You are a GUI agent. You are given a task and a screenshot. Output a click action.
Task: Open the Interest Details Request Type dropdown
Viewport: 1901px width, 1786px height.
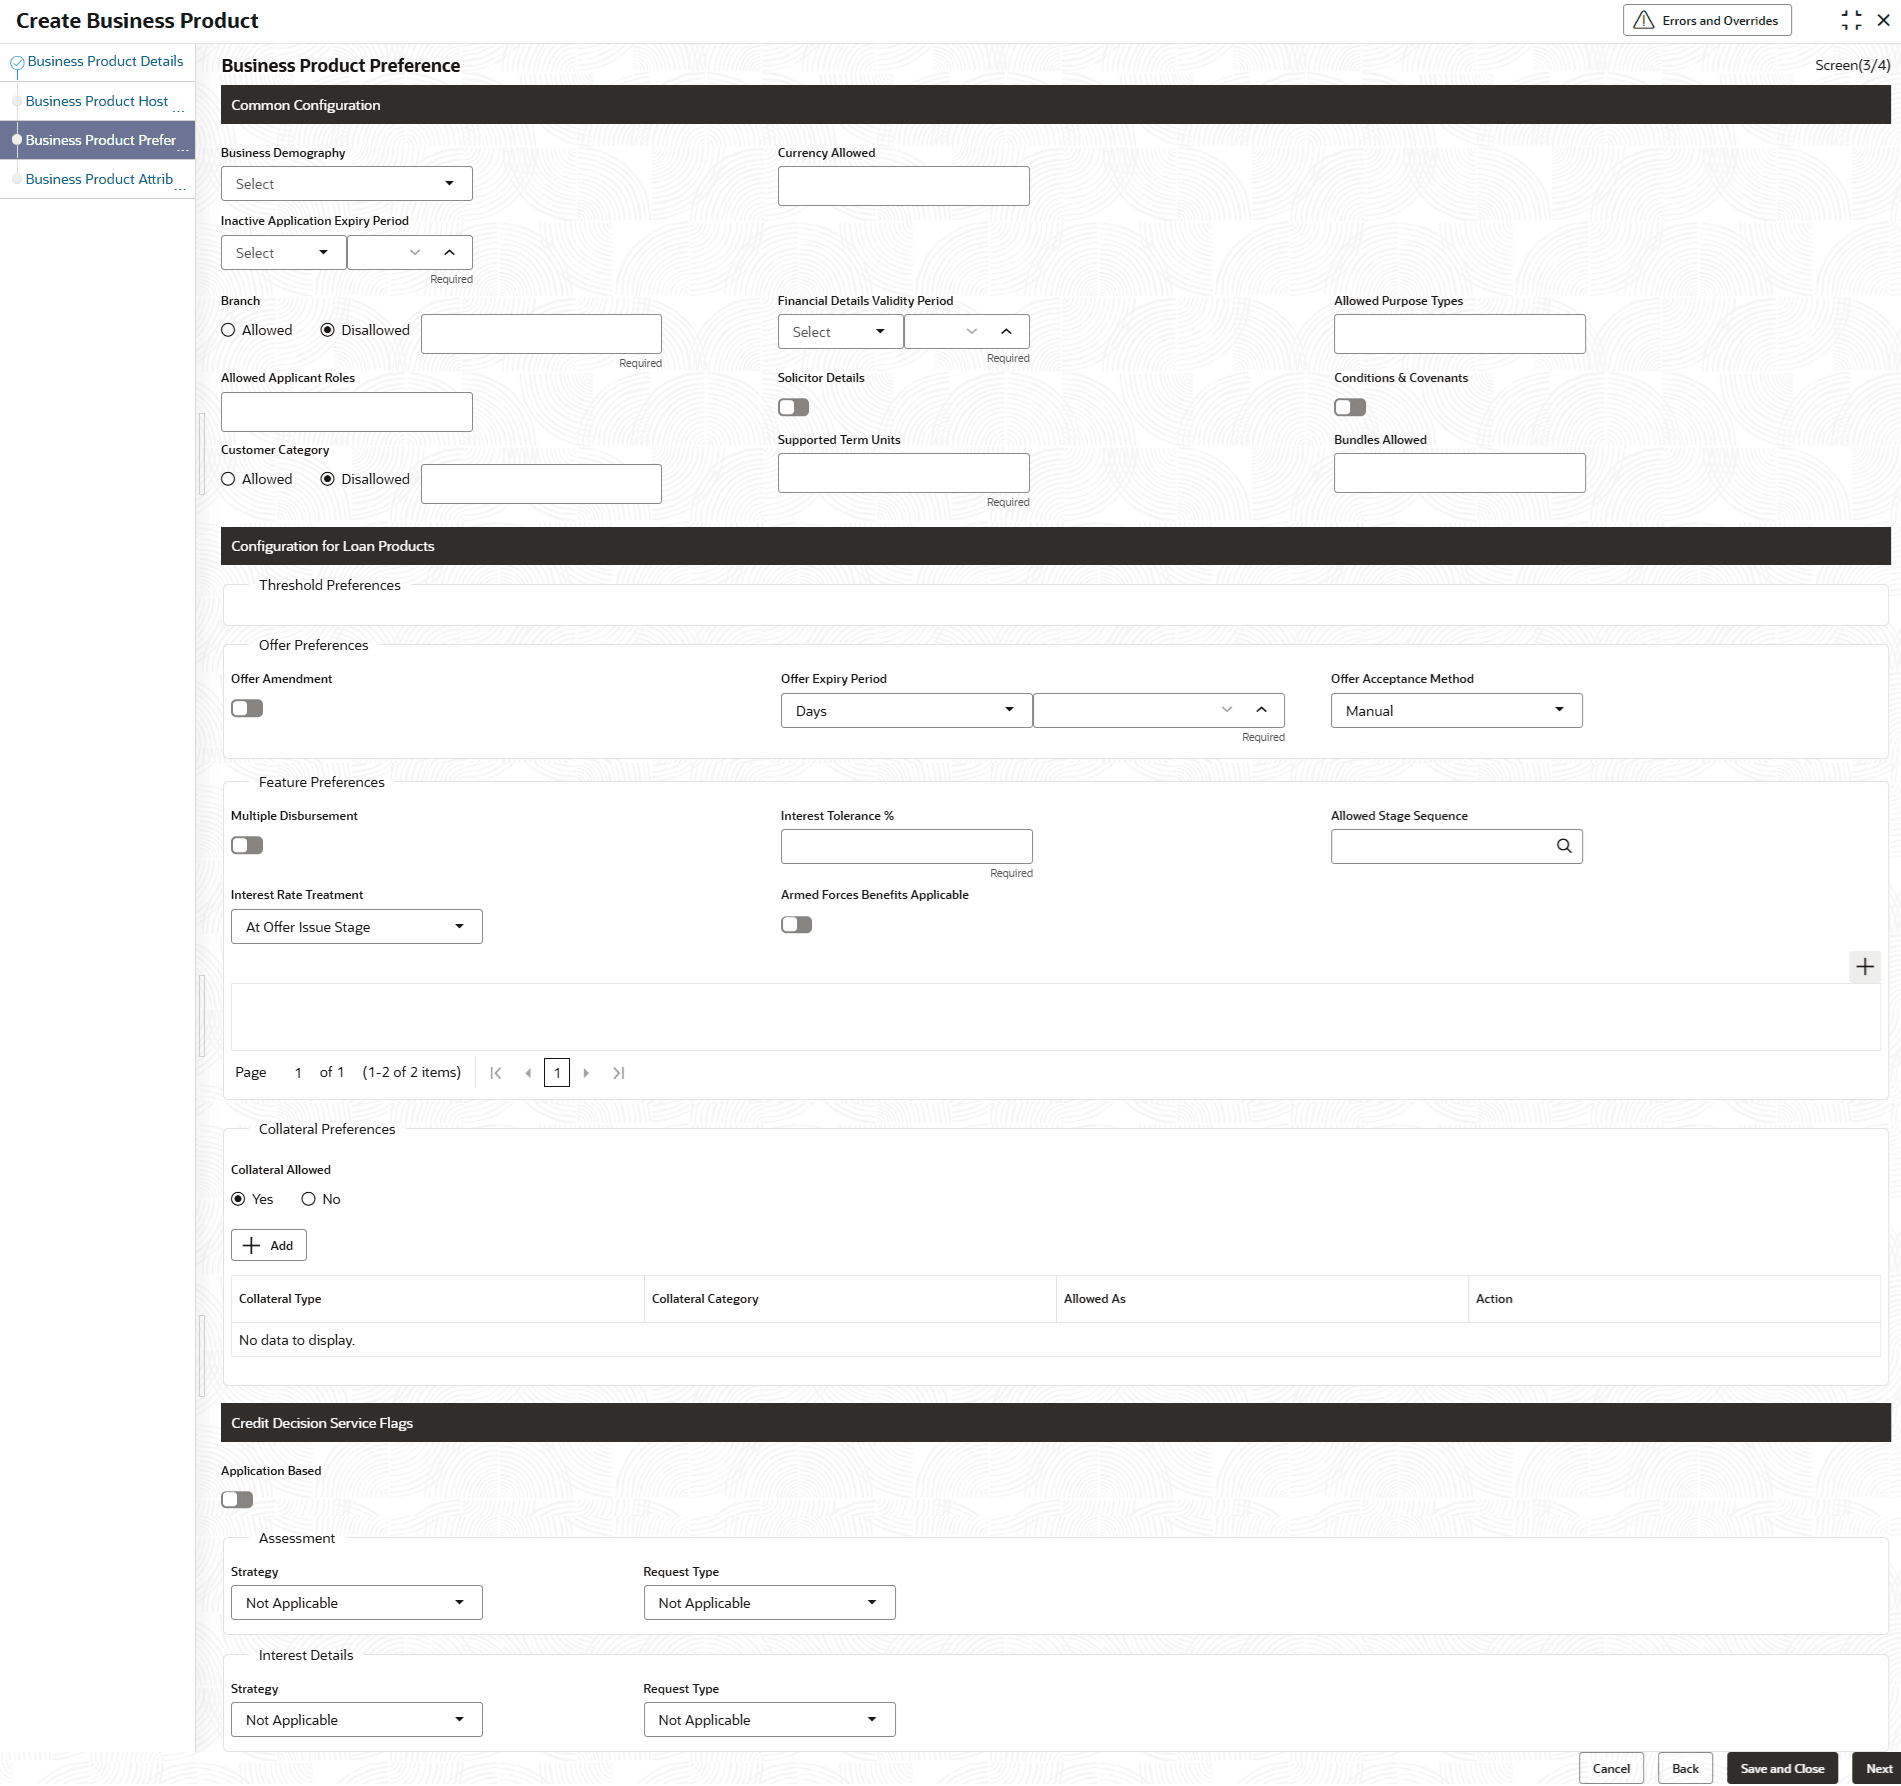point(769,1720)
